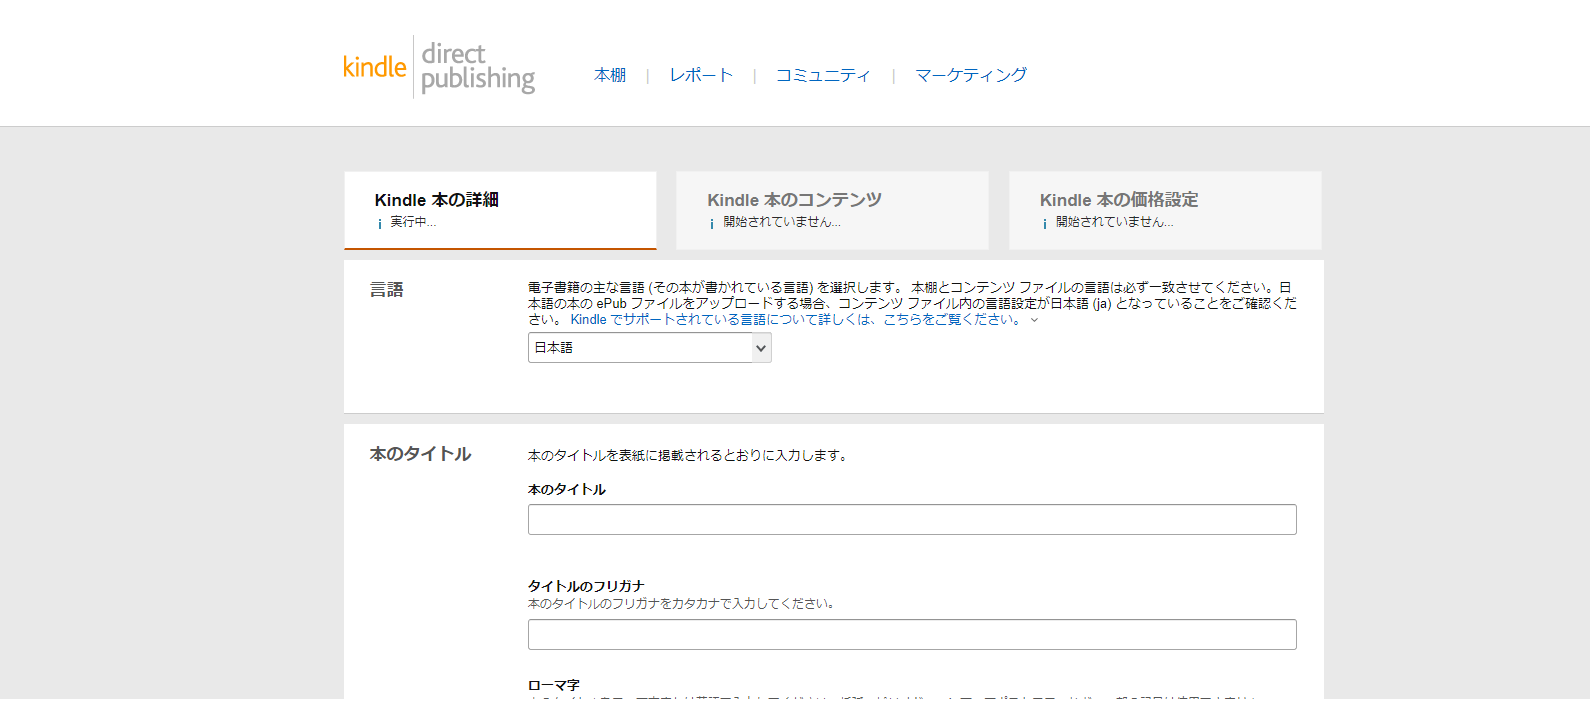Click the orange kindle logo
Screen dimensions: 1590x701
pyautogui.click(x=374, y=67)
